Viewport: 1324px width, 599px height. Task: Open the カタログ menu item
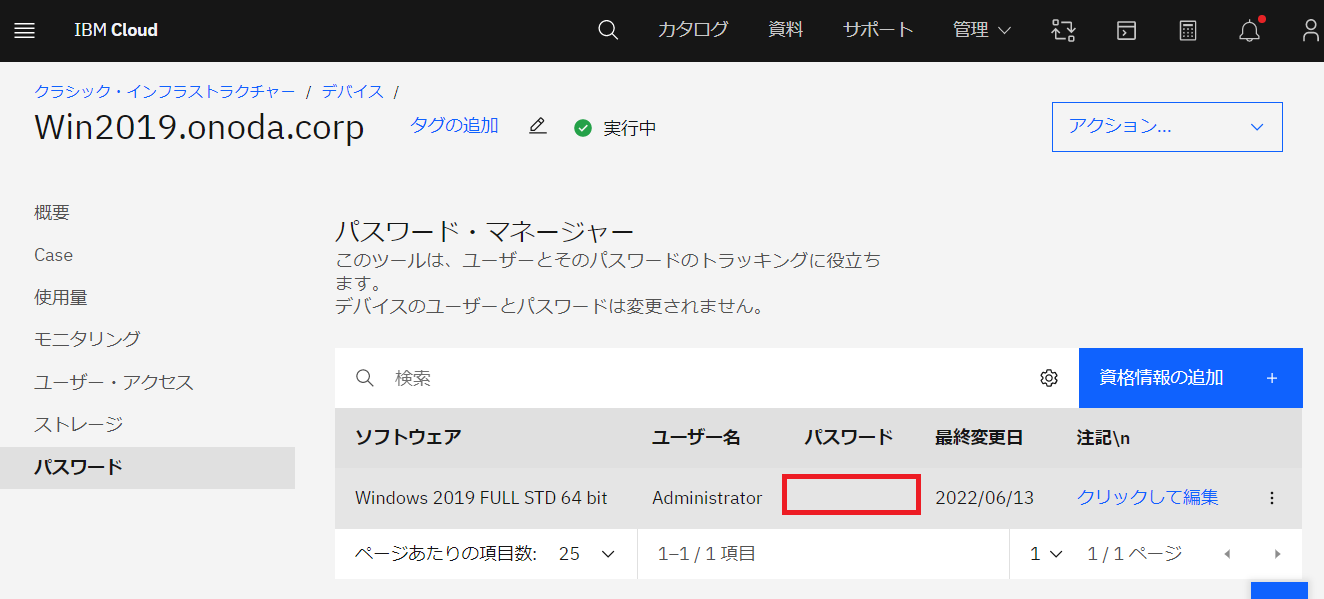[x=693, y=30]
